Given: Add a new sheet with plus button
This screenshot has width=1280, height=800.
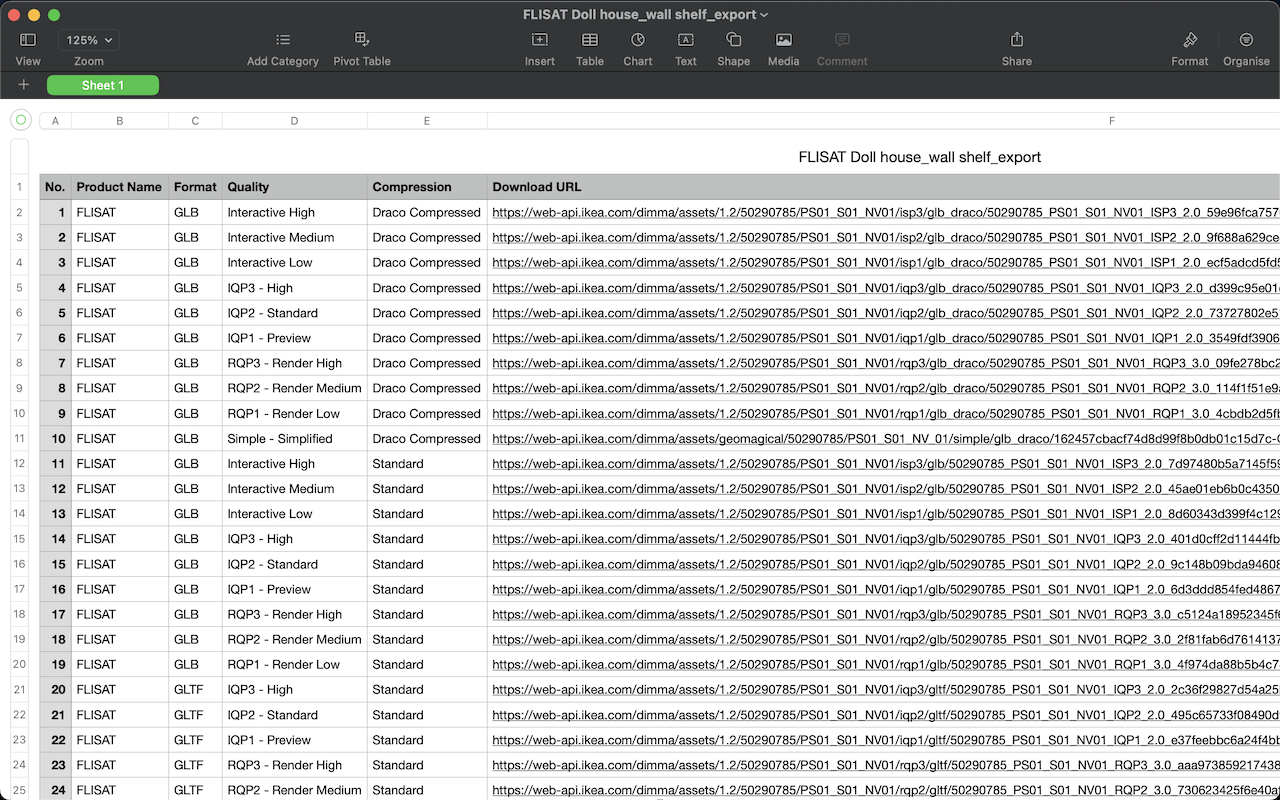Looking at the screenshot, I should (24, 85).
